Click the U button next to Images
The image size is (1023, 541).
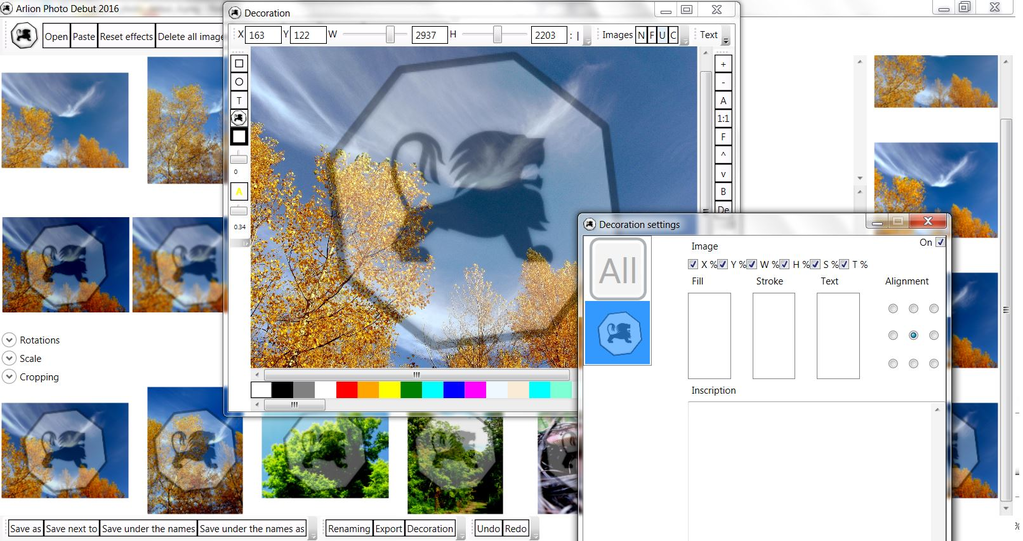point(662,35)
